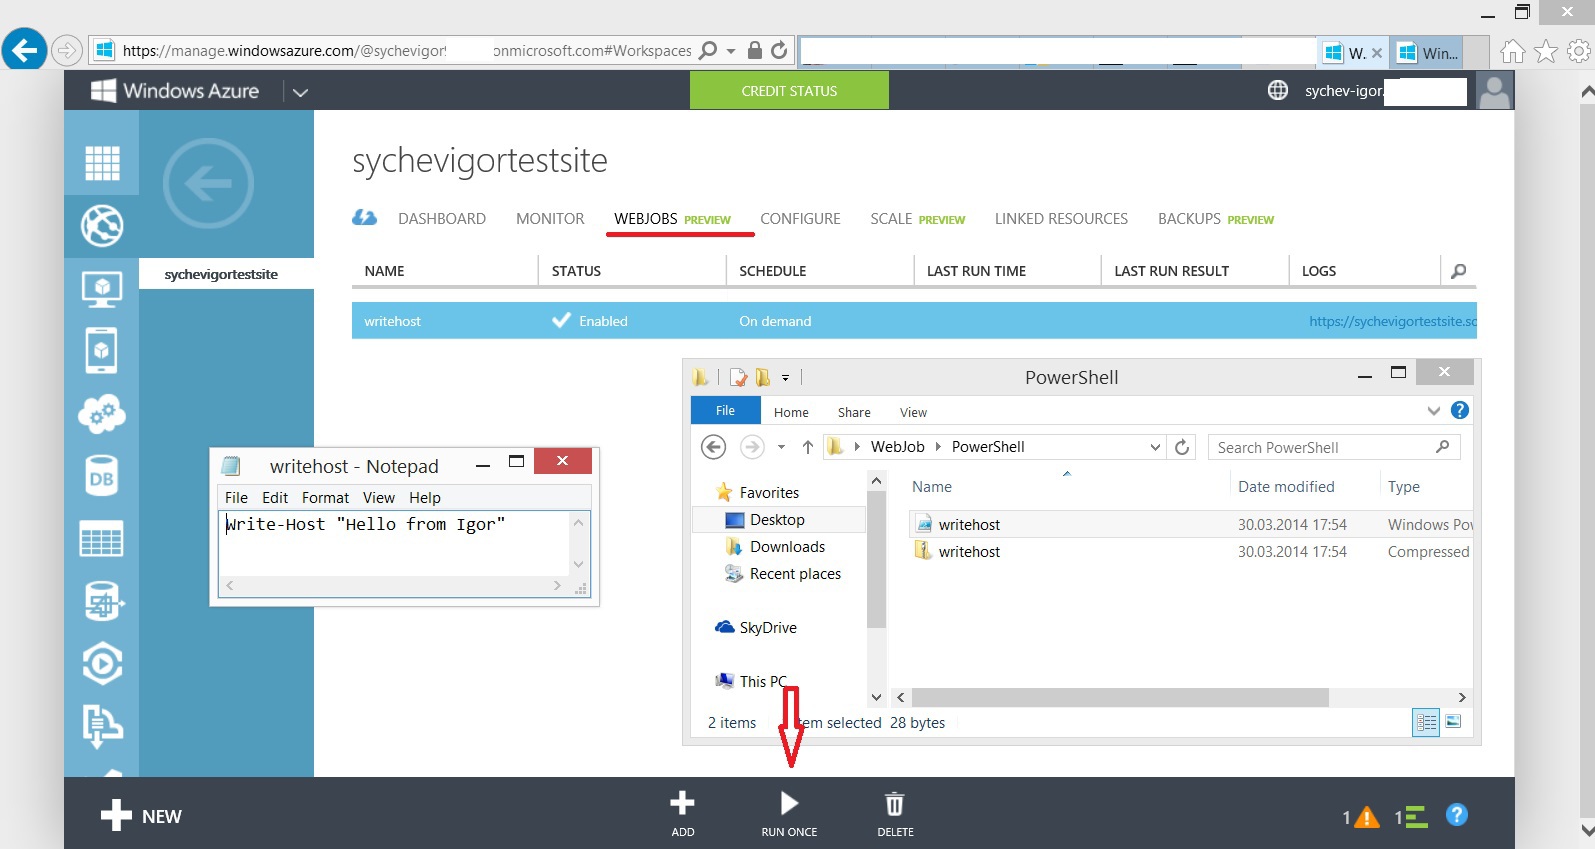This screenshot has height=849, width=1595.
Task: Open the BACKUPS preview tab
Action: point(1216,218)
